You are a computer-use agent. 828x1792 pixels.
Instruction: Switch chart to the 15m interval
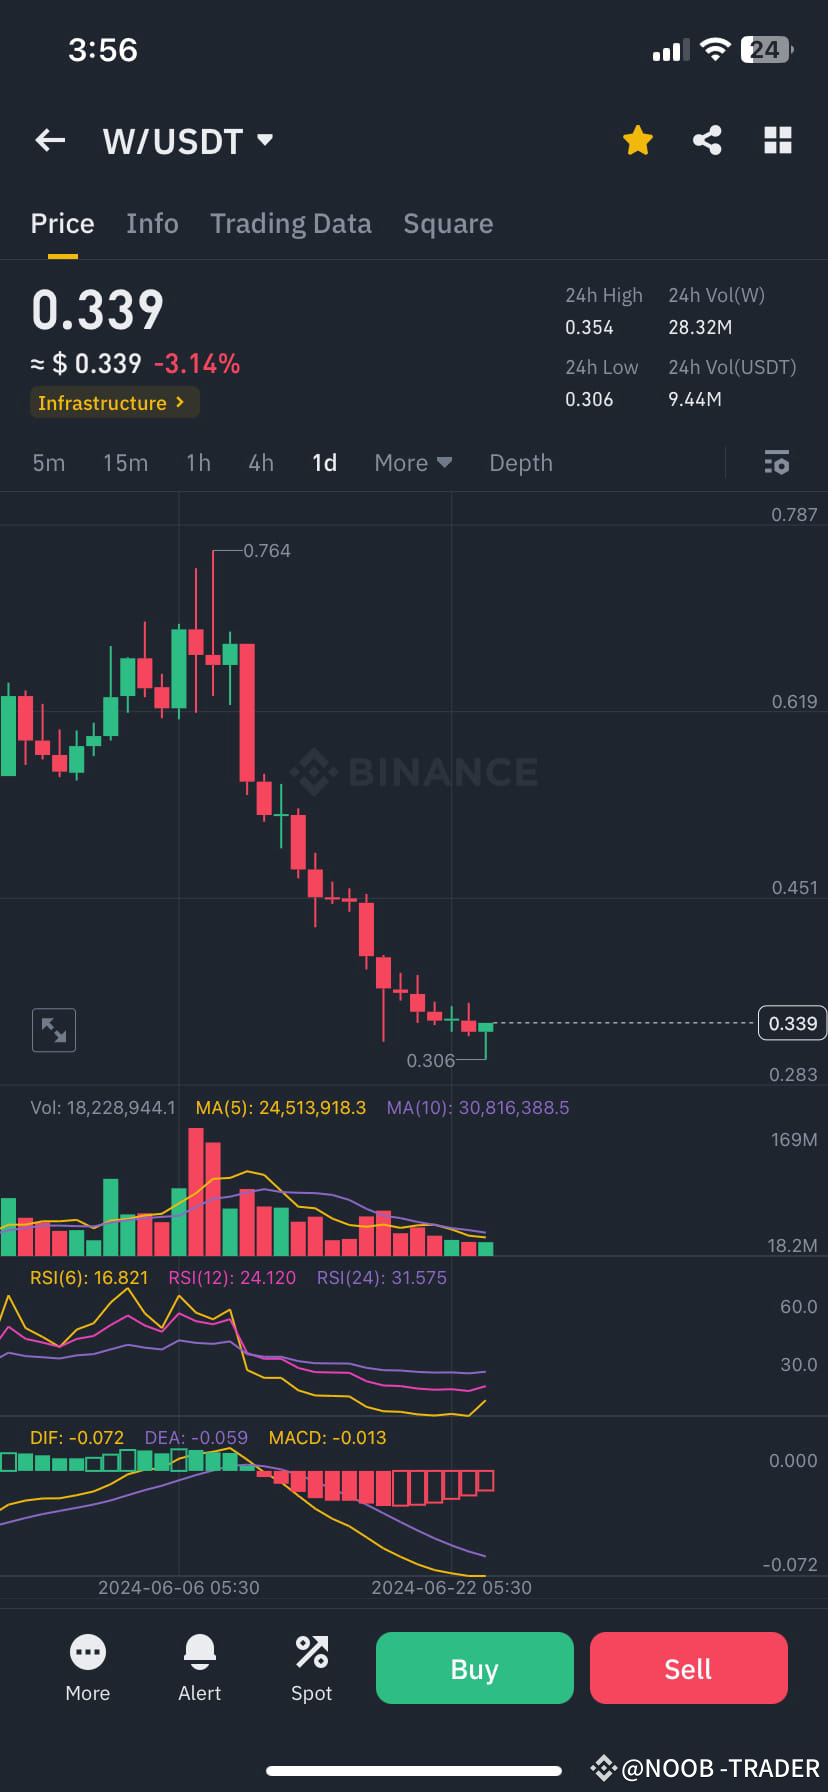(125, 462)
